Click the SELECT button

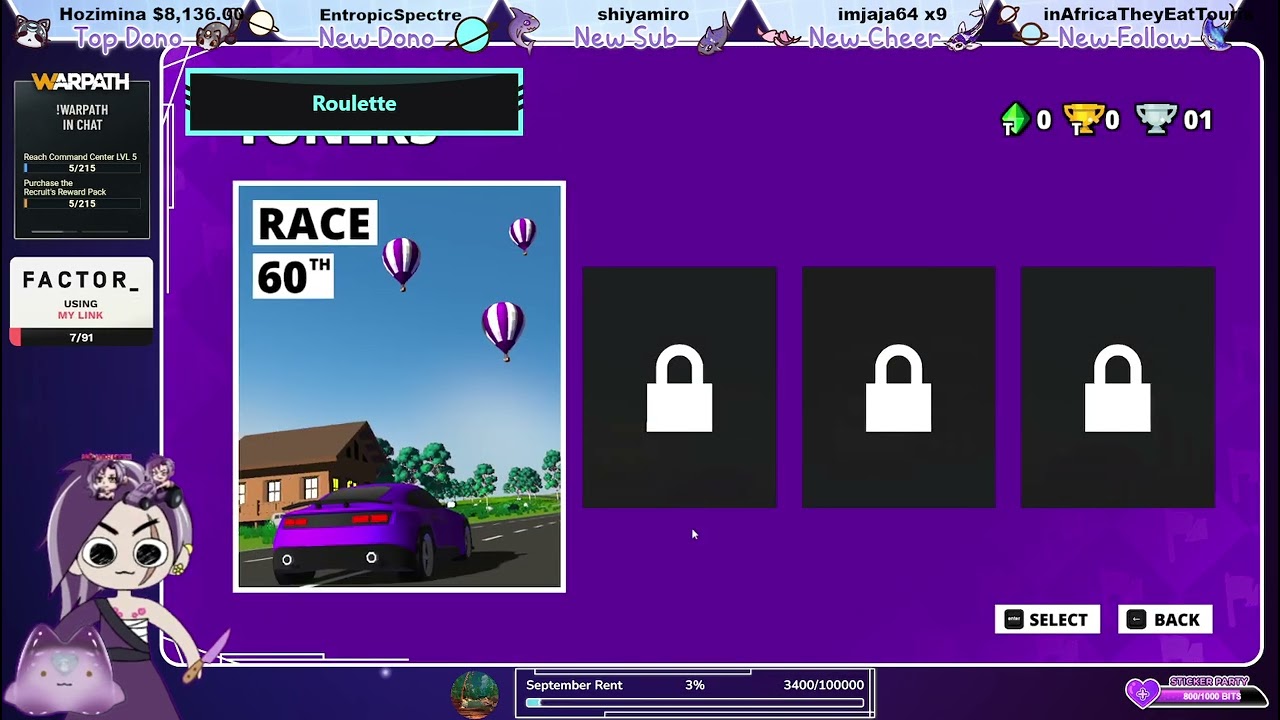[x=1047, y=620]
